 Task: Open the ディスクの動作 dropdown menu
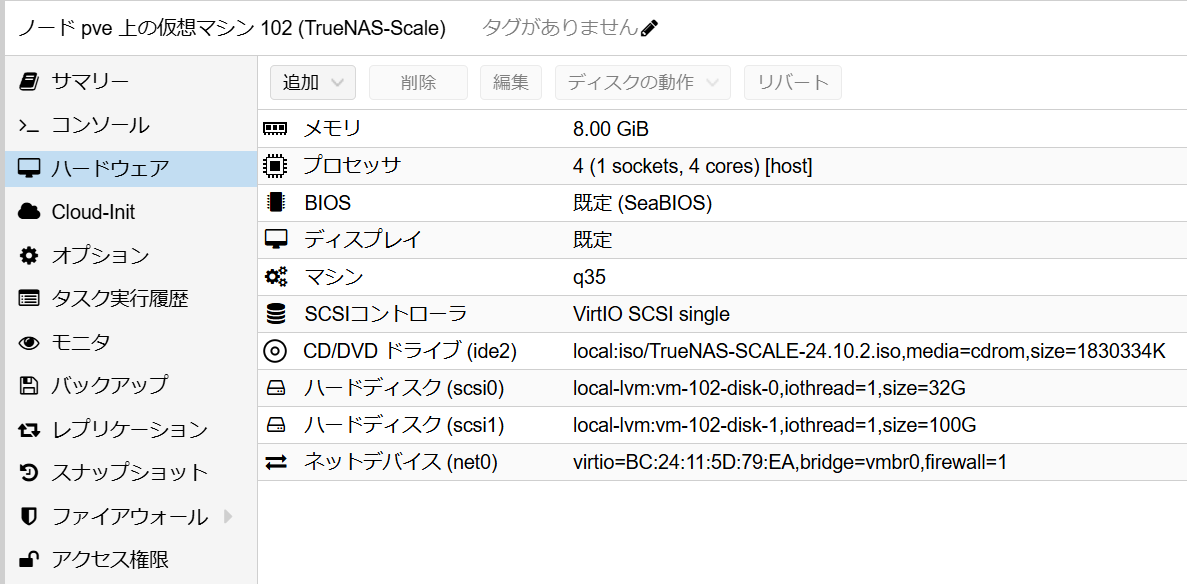[643, 83]
